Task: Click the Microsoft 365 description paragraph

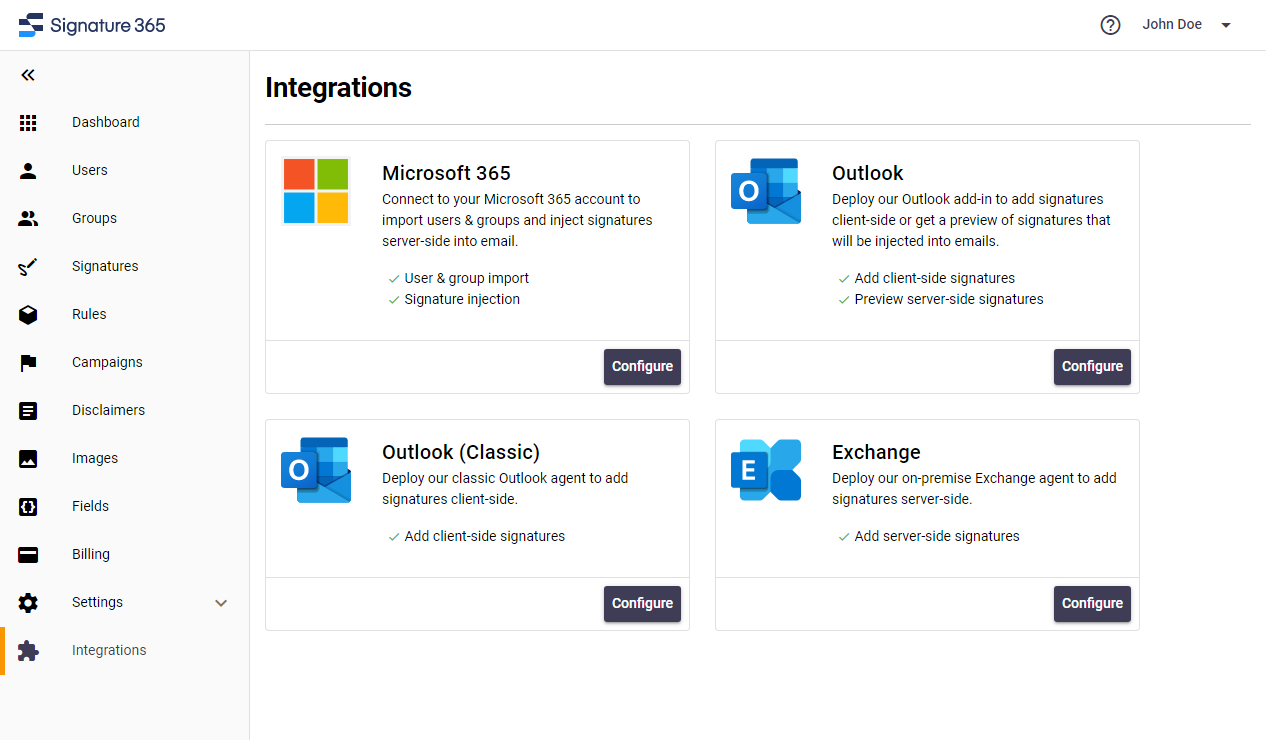Action: [517, 220]
